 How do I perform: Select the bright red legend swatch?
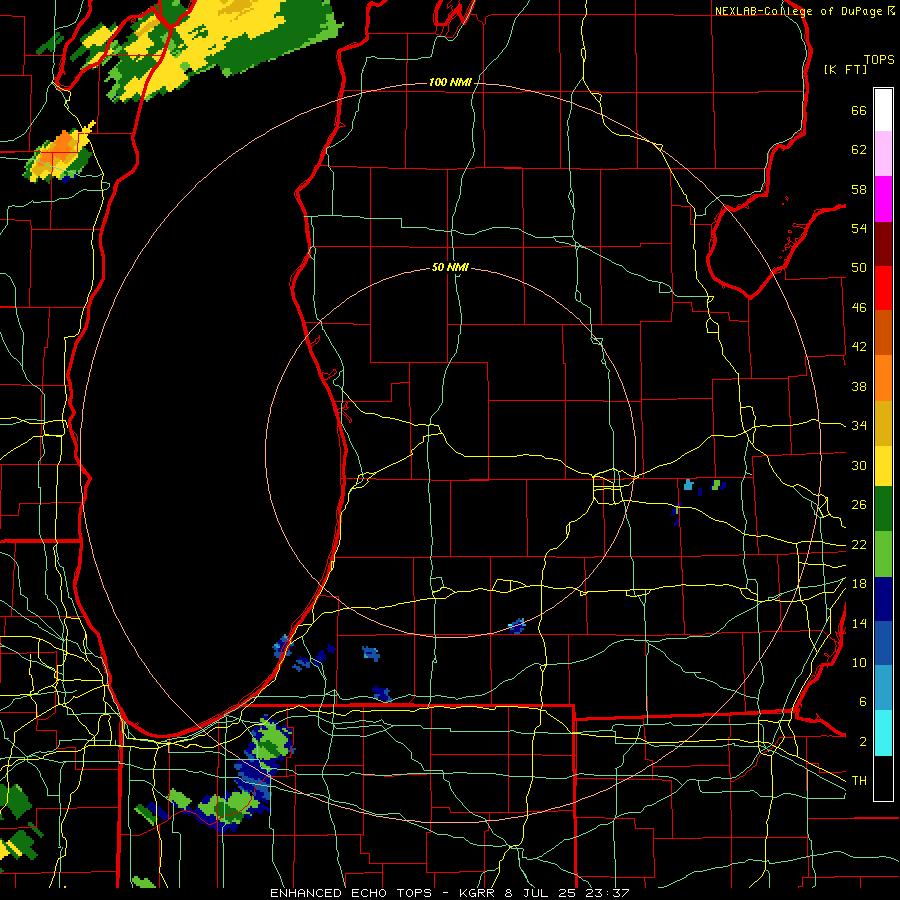pos(883,288)
